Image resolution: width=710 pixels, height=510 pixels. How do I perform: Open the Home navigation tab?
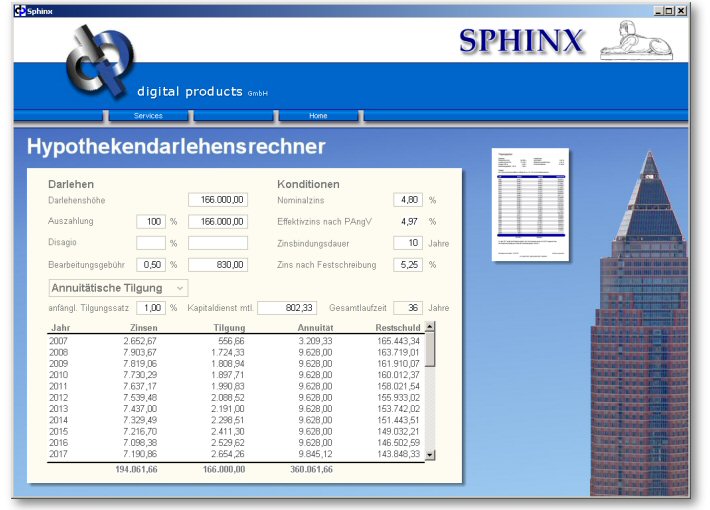tap(318, 116)
